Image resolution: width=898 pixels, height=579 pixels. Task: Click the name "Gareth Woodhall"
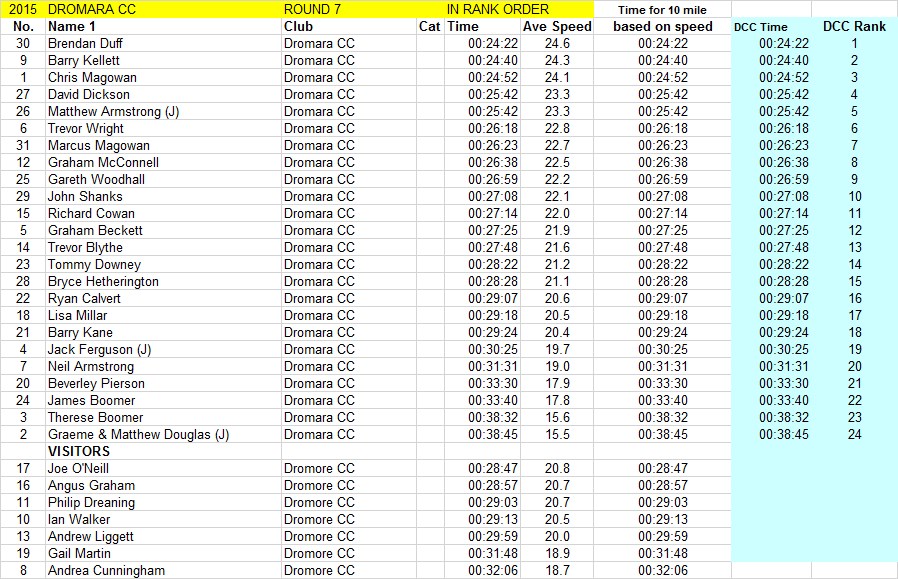[96, 179]
